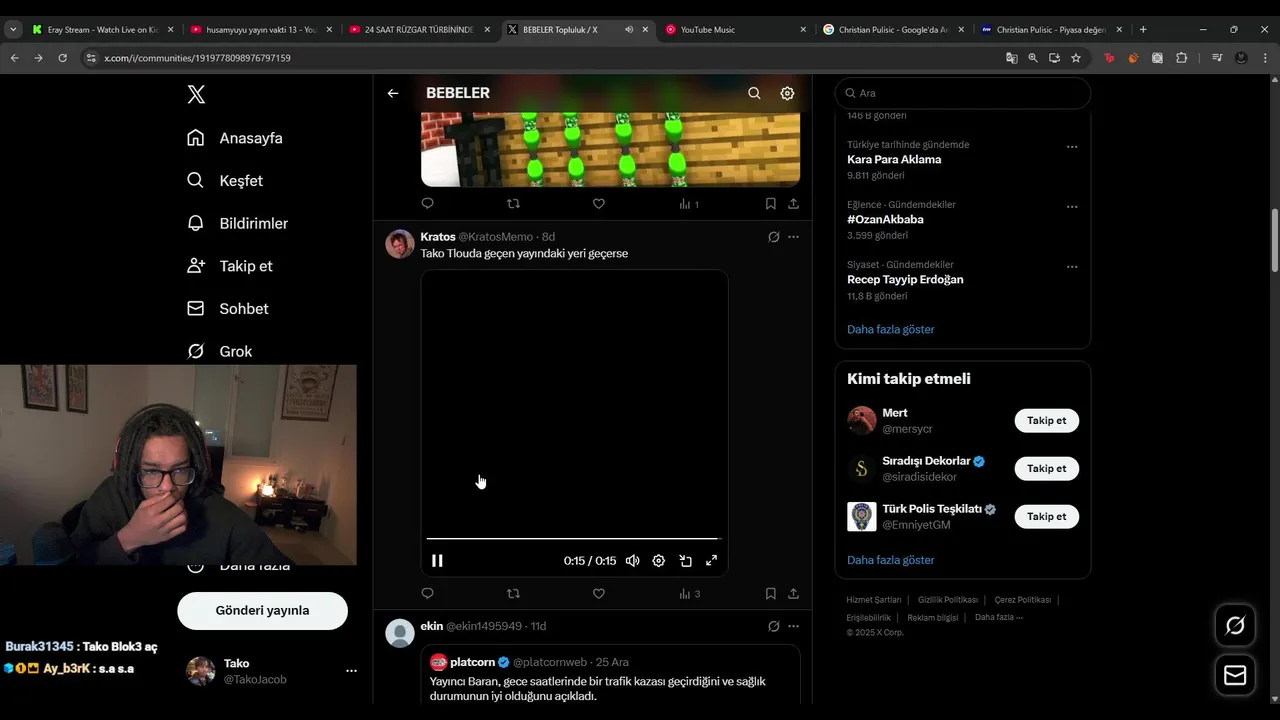The image size is (1280, 720).
Task: Switch to YouTube Music tab
Action: click(736, 30)
